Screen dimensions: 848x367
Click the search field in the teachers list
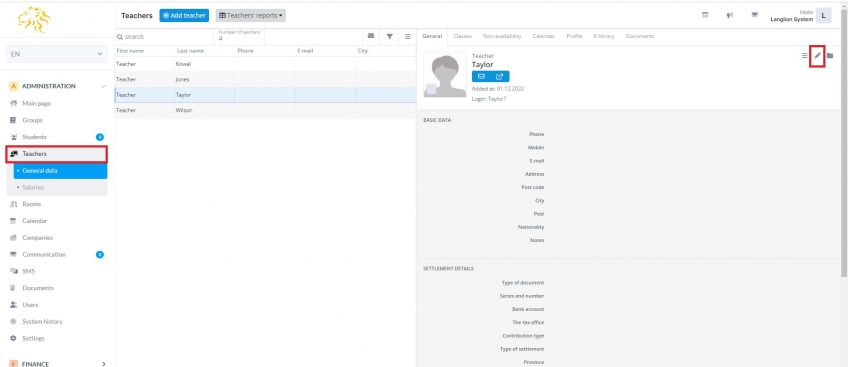coord(165,37)
